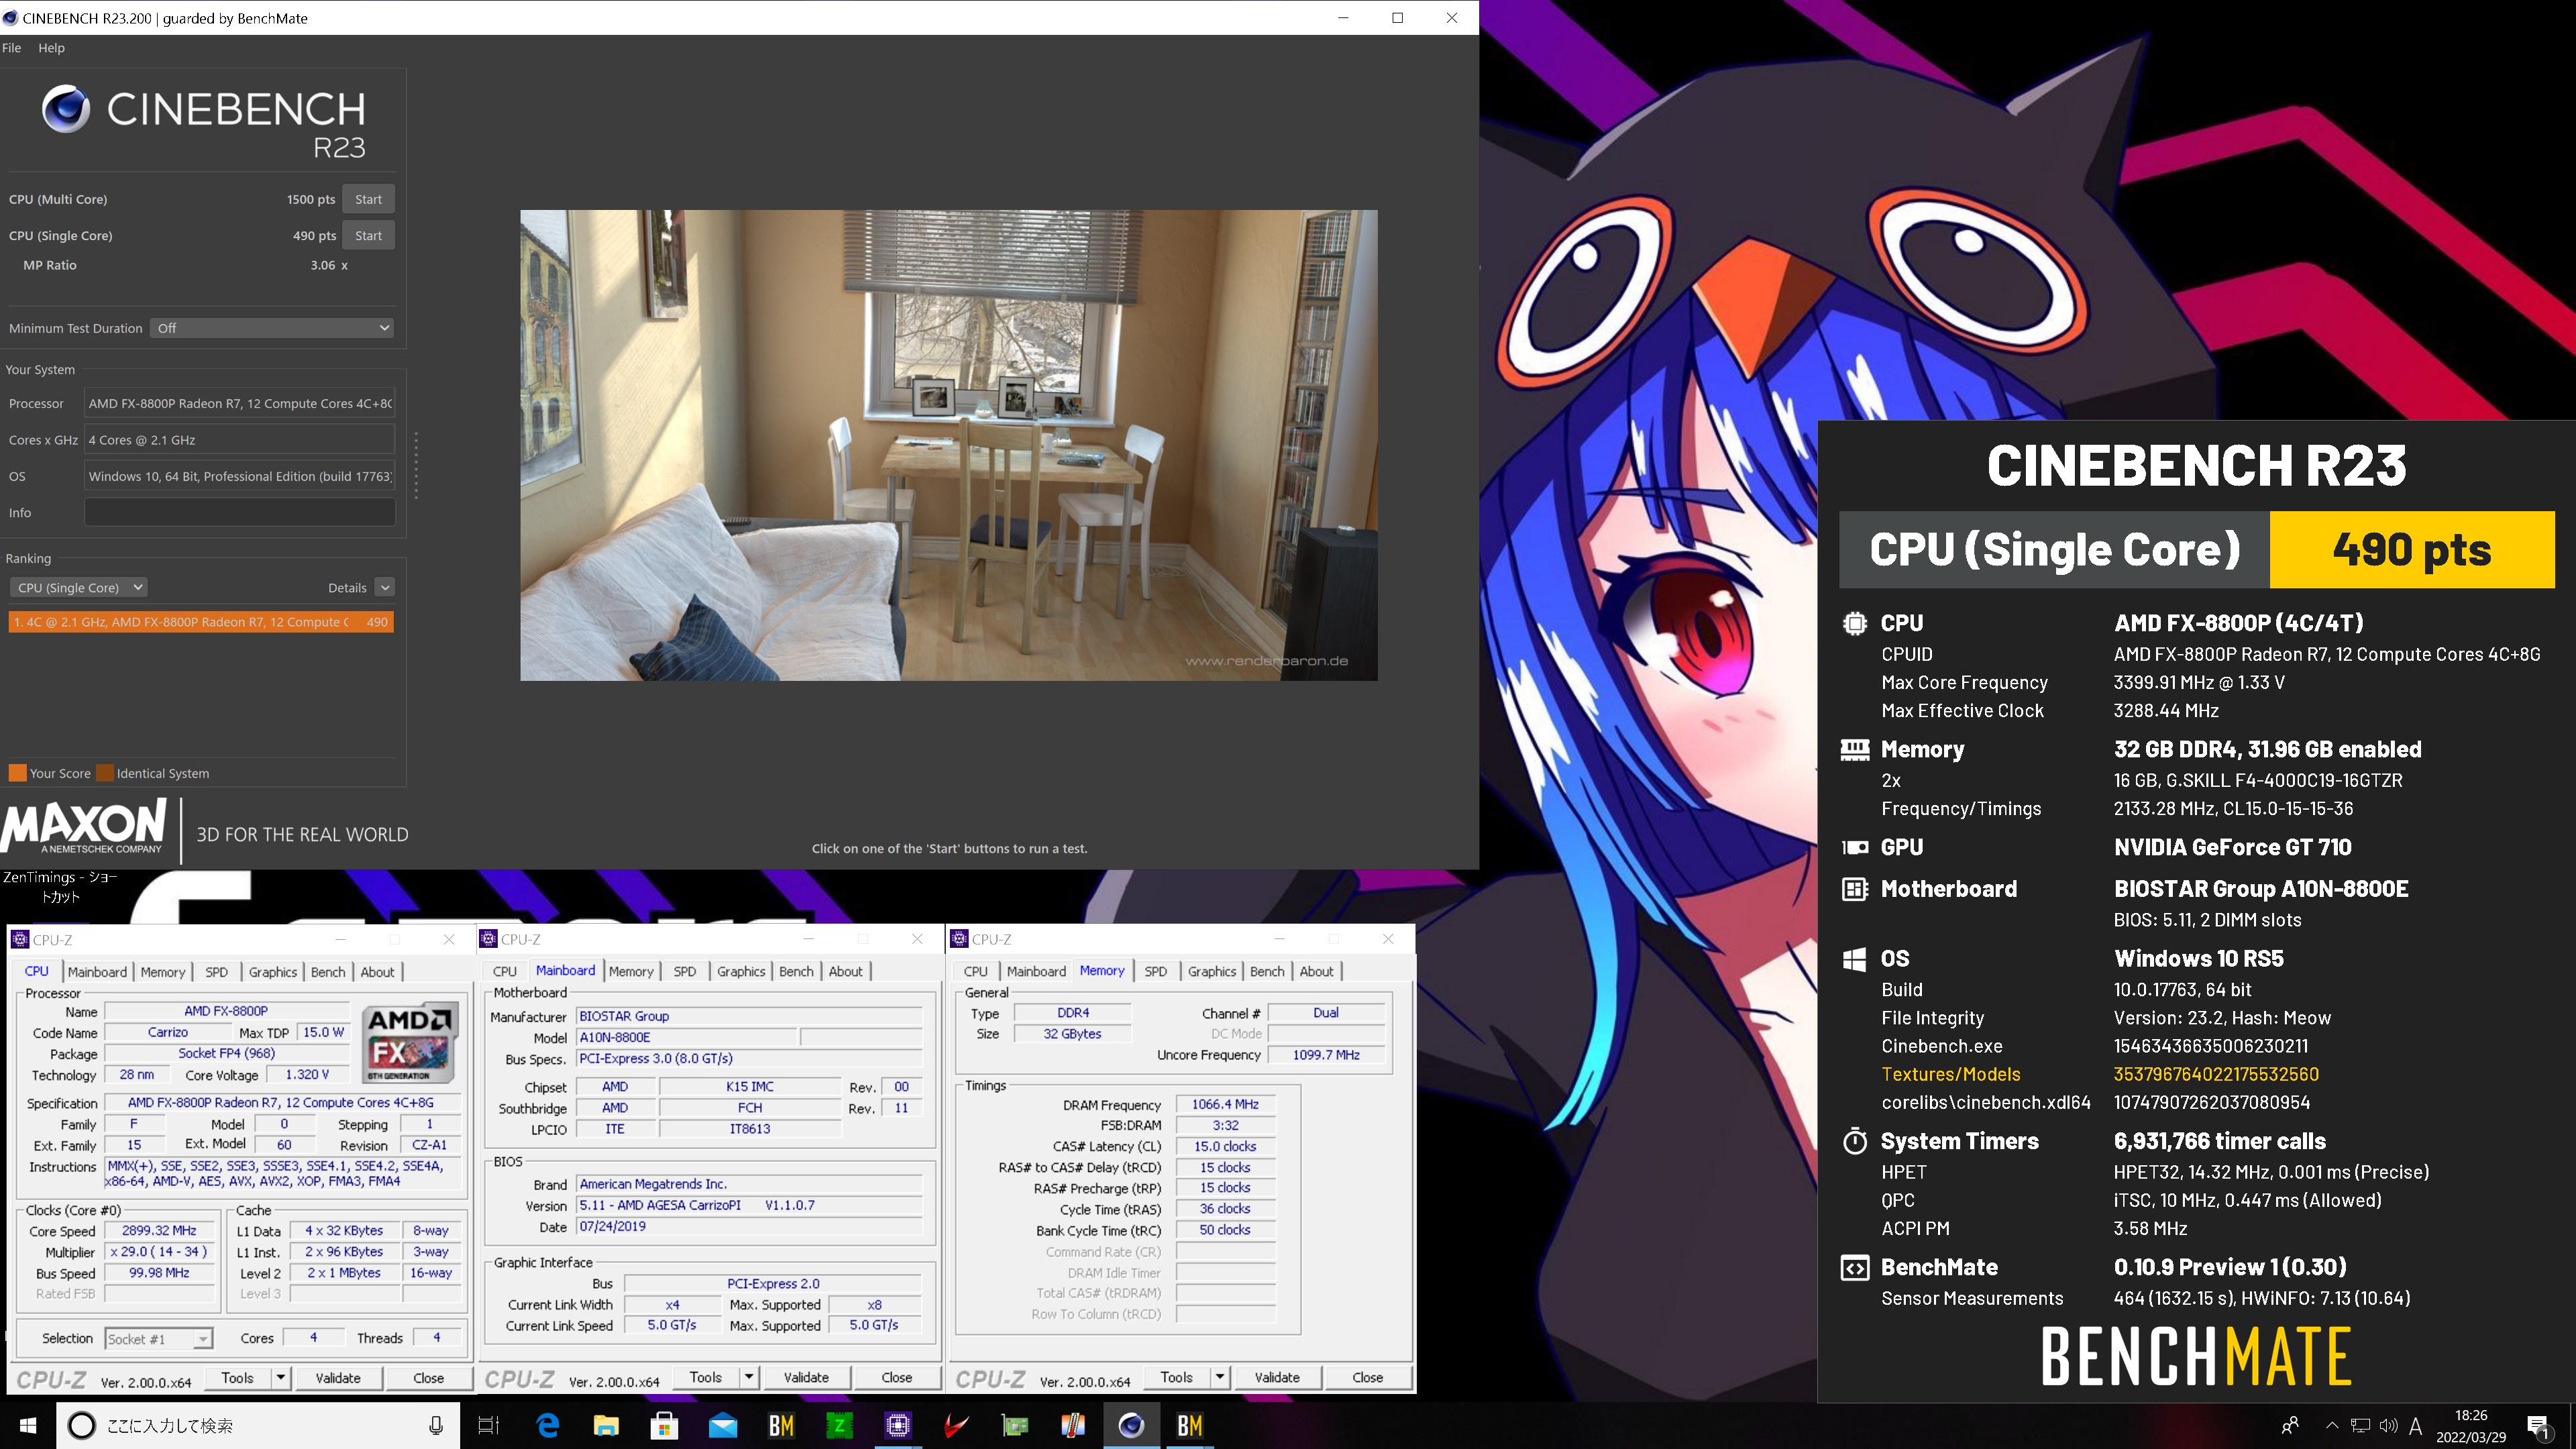Image resolution: width=2576 pixels, height=1449 pixels.
Task: Open the green graphics card taskbar icon
Action: tap(1015, 1425)
